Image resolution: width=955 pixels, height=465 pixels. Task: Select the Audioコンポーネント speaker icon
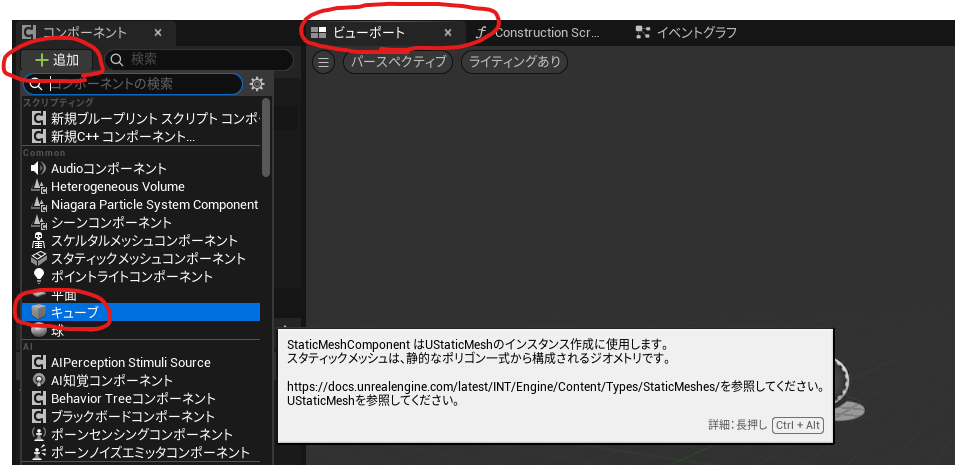tap(39, 169)
